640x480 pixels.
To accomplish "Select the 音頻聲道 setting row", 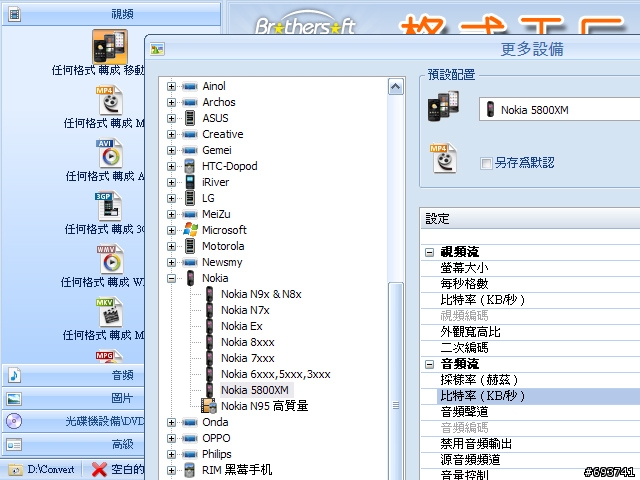I will point(530,412).
